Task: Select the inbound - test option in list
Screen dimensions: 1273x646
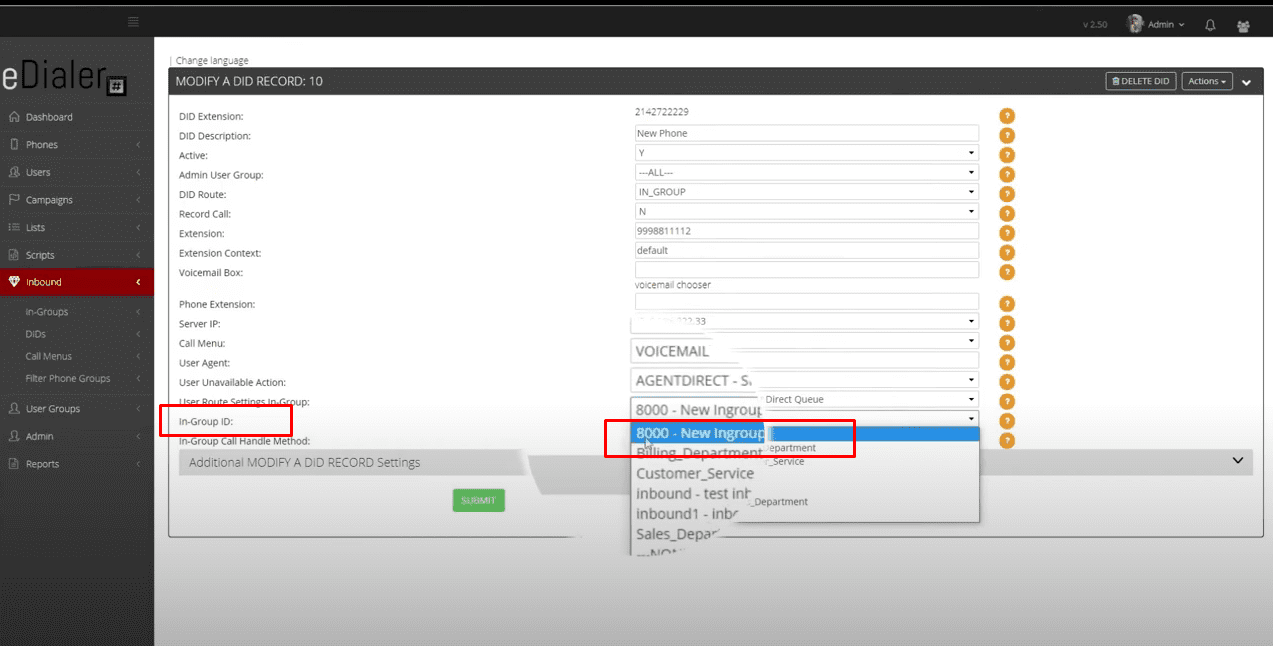Action: (x=693, y=493)
